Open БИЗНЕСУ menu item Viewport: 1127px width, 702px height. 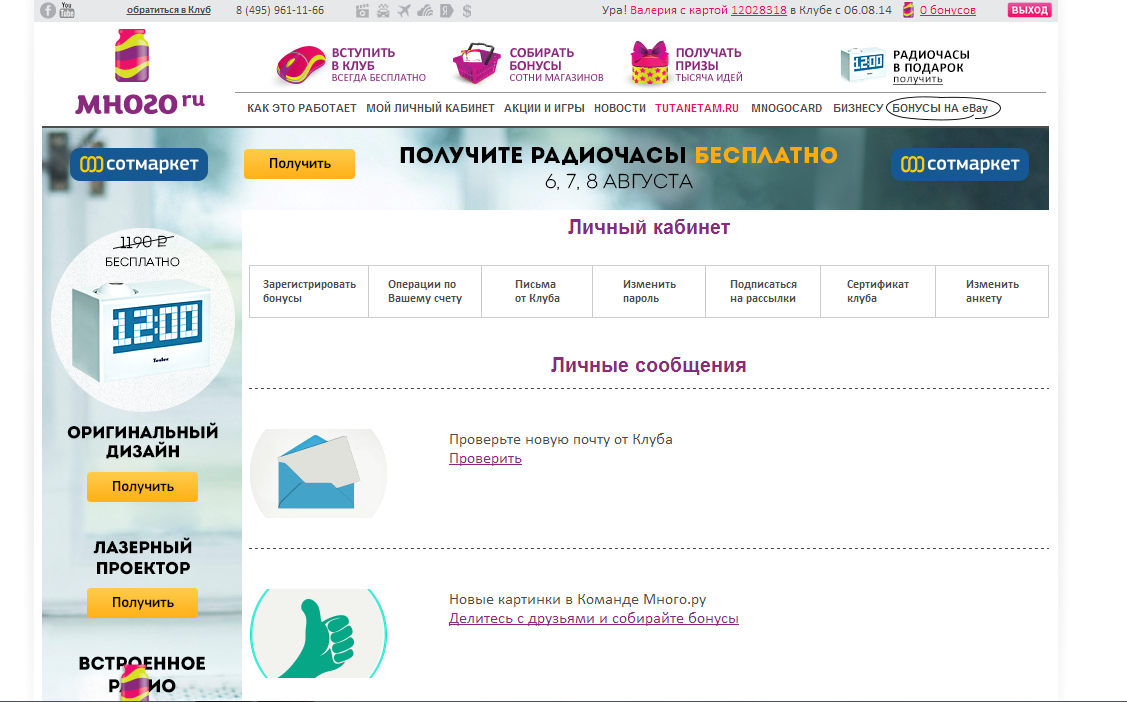(x=857, y=108)
